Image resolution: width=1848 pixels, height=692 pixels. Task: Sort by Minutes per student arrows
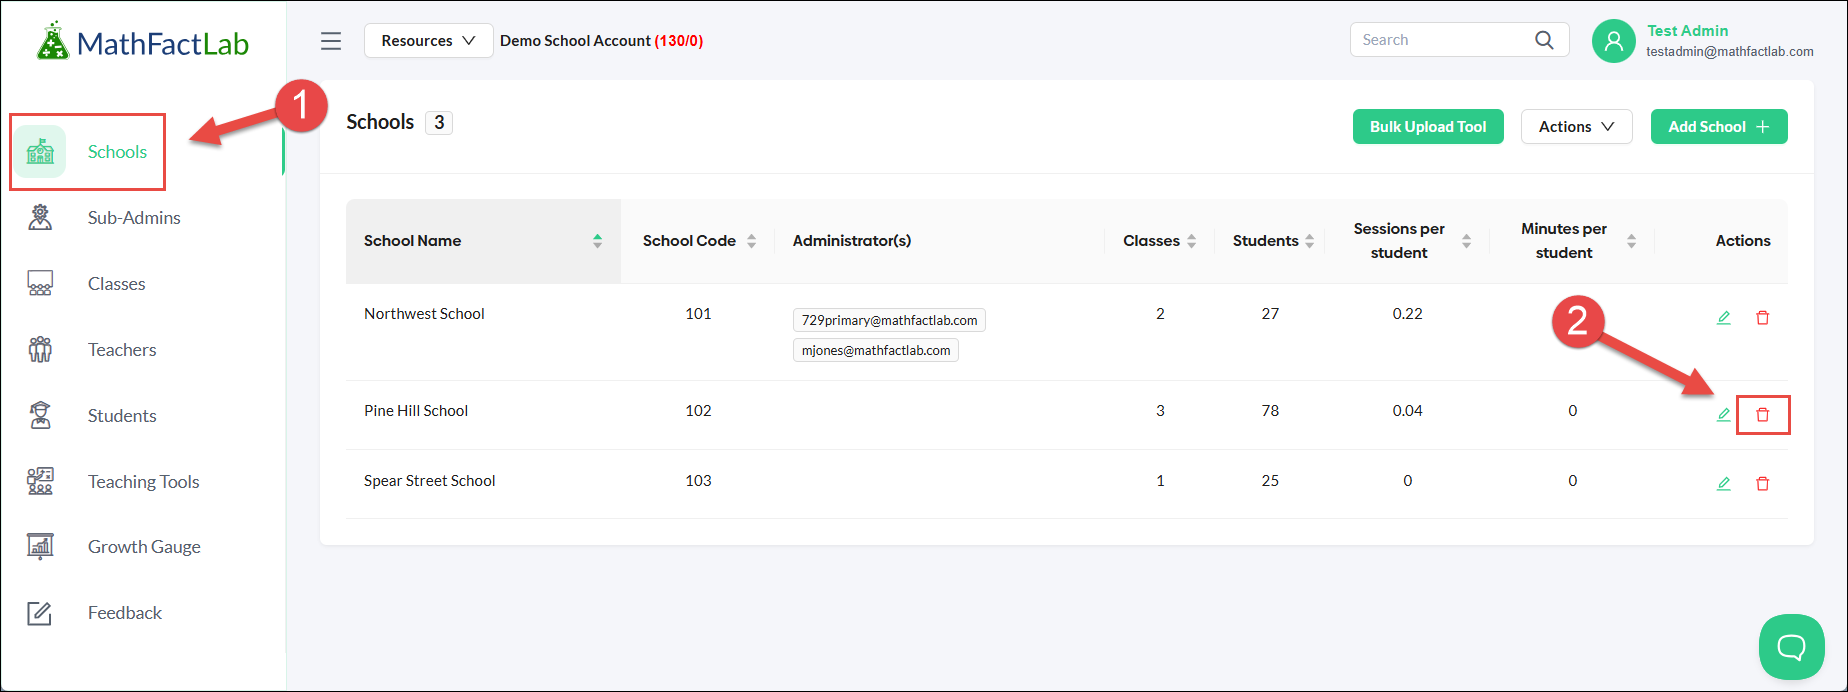tap(1631, 241)
